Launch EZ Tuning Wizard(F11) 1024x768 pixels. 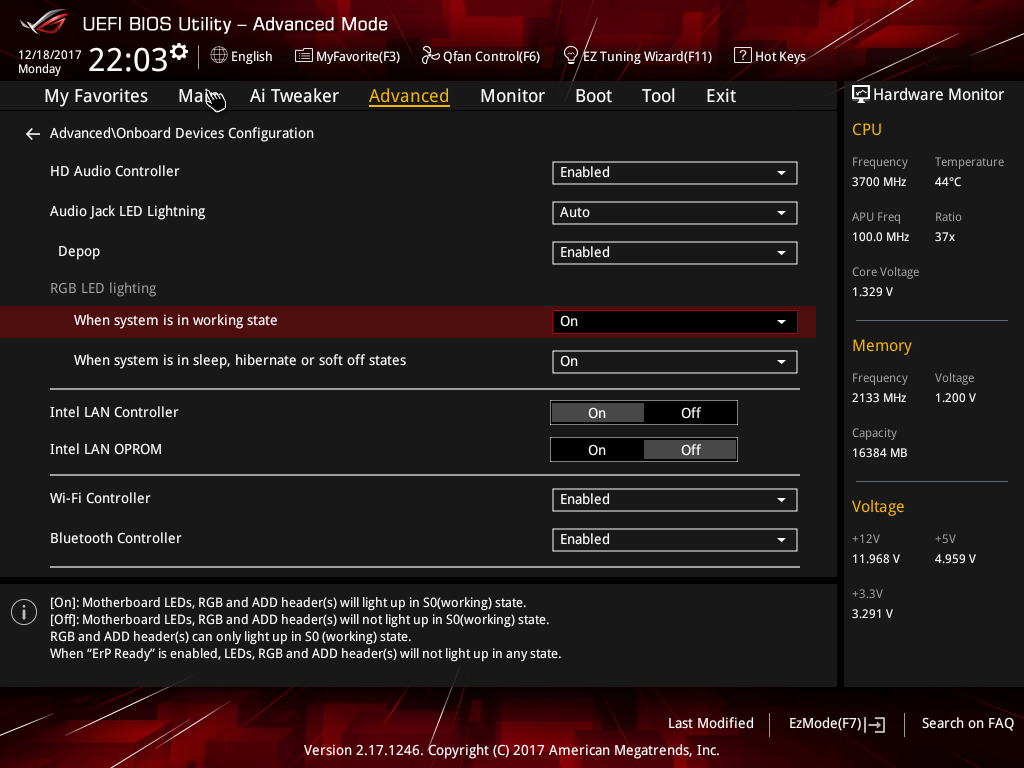pyautogui.click(x=637, y=56)
